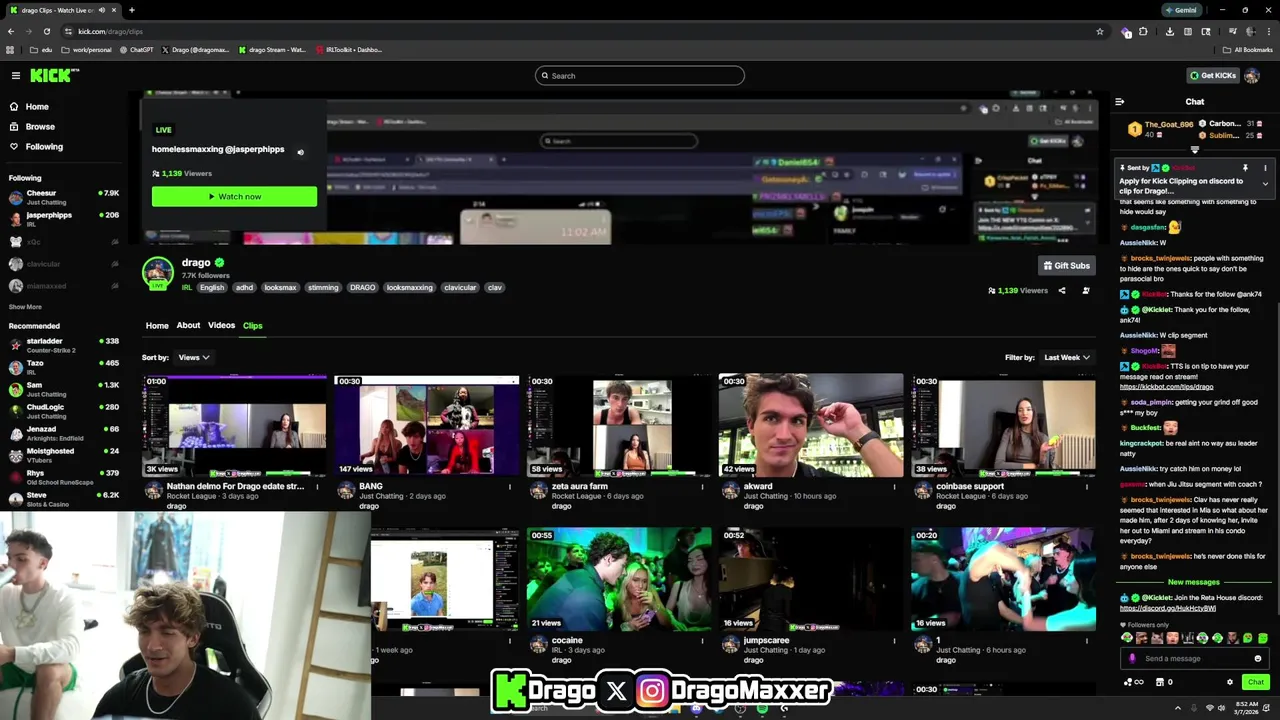Click the Gift Subs button
The height and width of the screenshot is (720, 1280).
(1066, 266)
